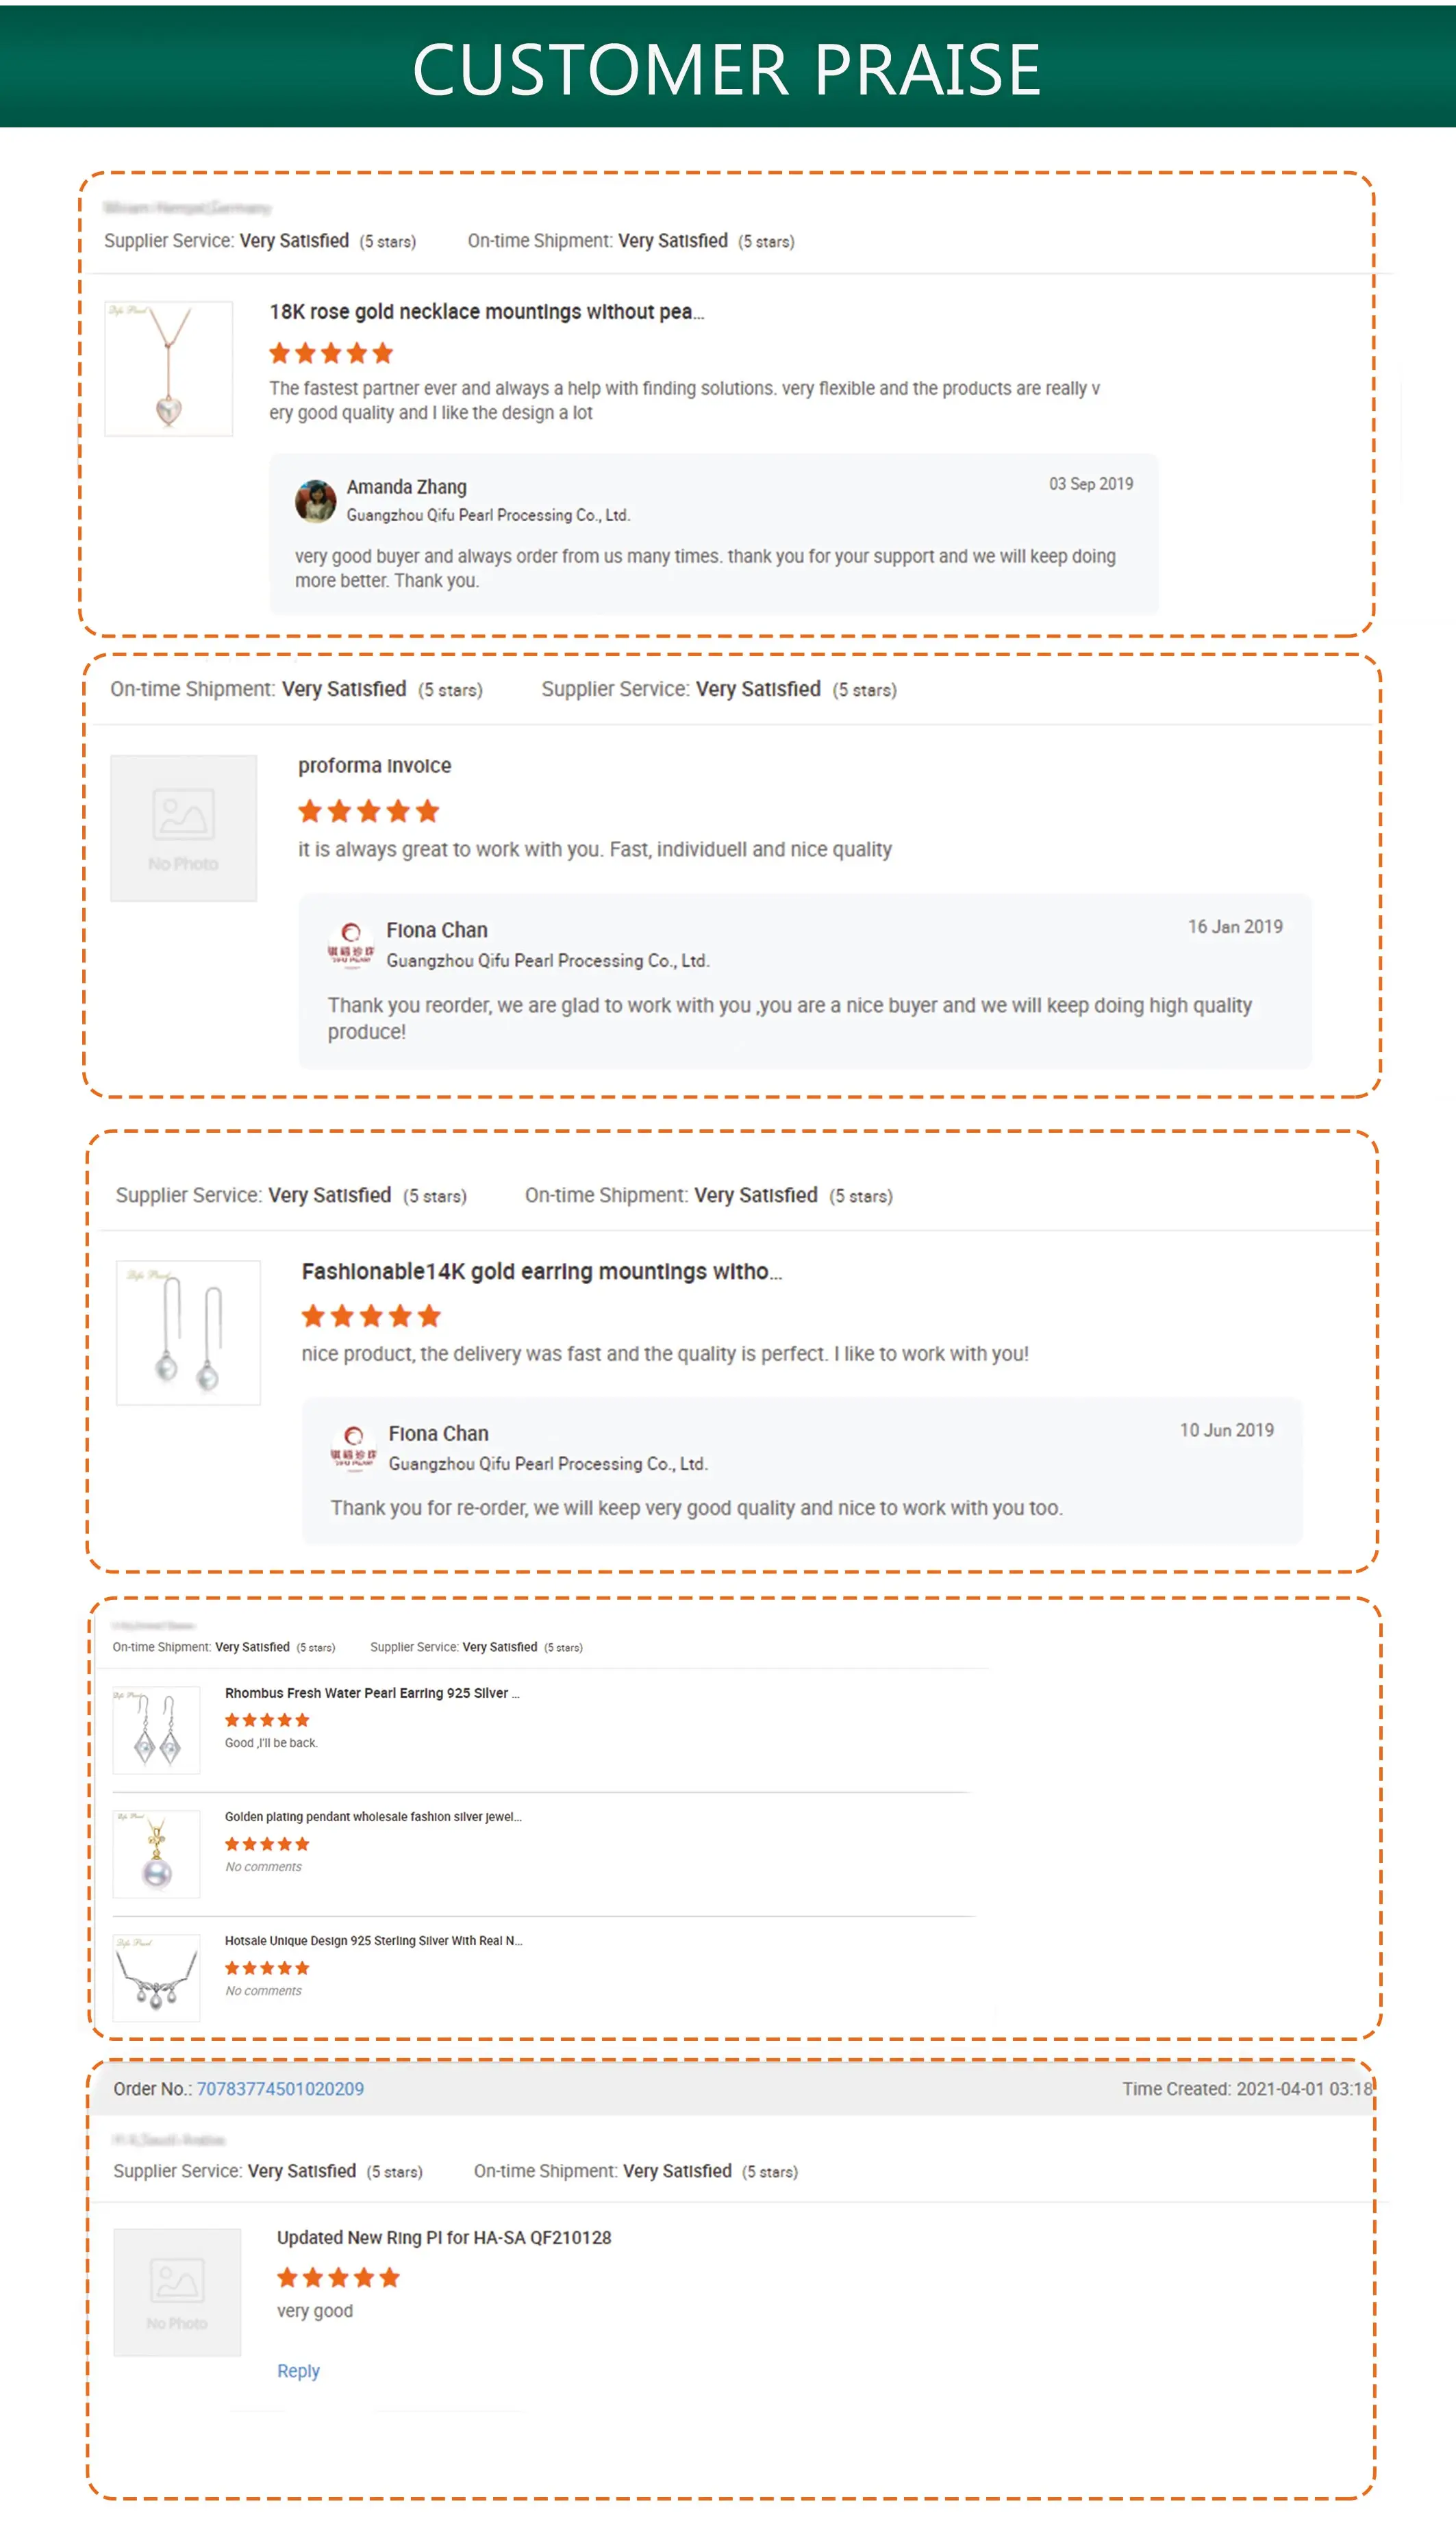The width and height of the screenshot is (1456, 2545).
Task: Open the Fashionable 14K gold earring mountings title
Action: coord(542,1271)
